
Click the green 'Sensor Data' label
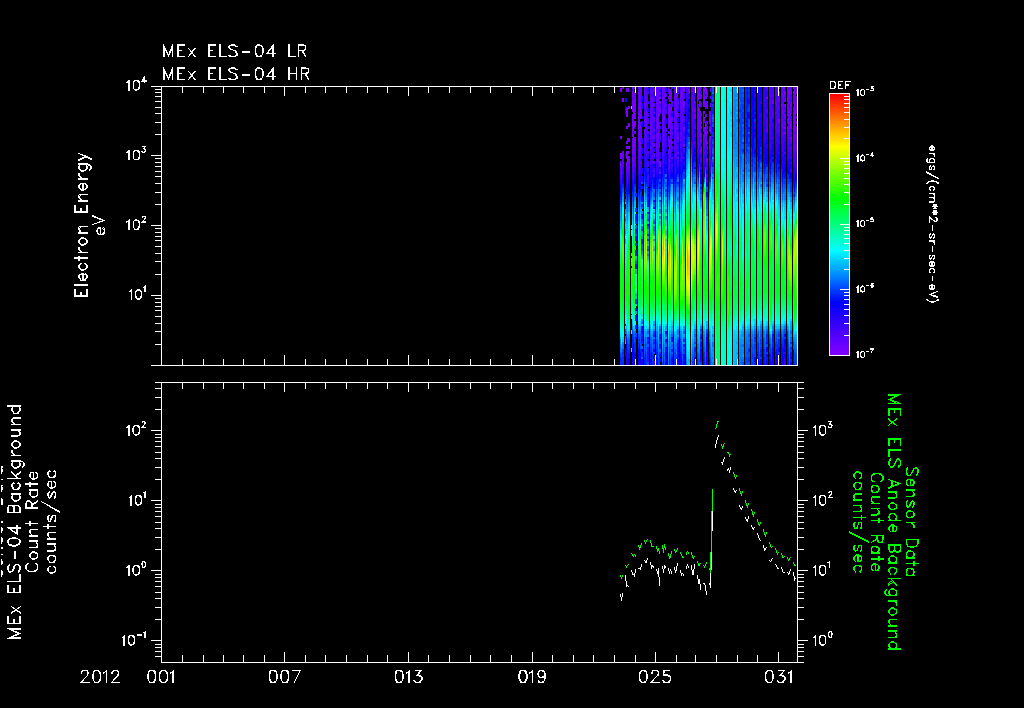pyautogui.click(x=911, y=522)
